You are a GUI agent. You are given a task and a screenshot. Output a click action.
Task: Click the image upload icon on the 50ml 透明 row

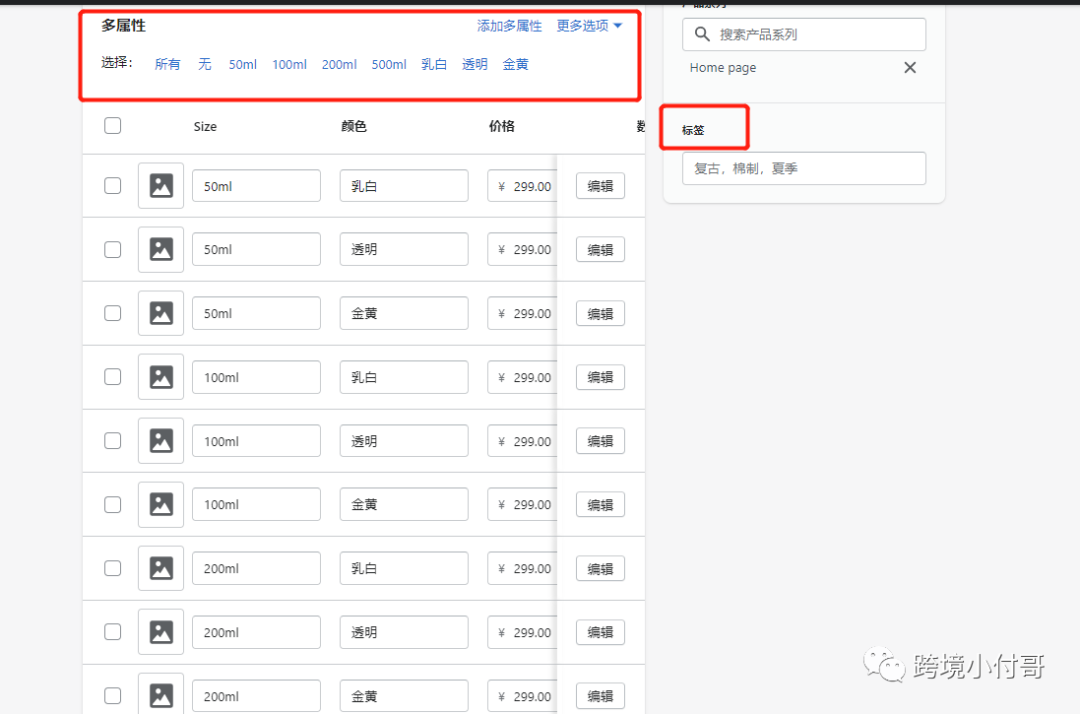tap(160, 249)
